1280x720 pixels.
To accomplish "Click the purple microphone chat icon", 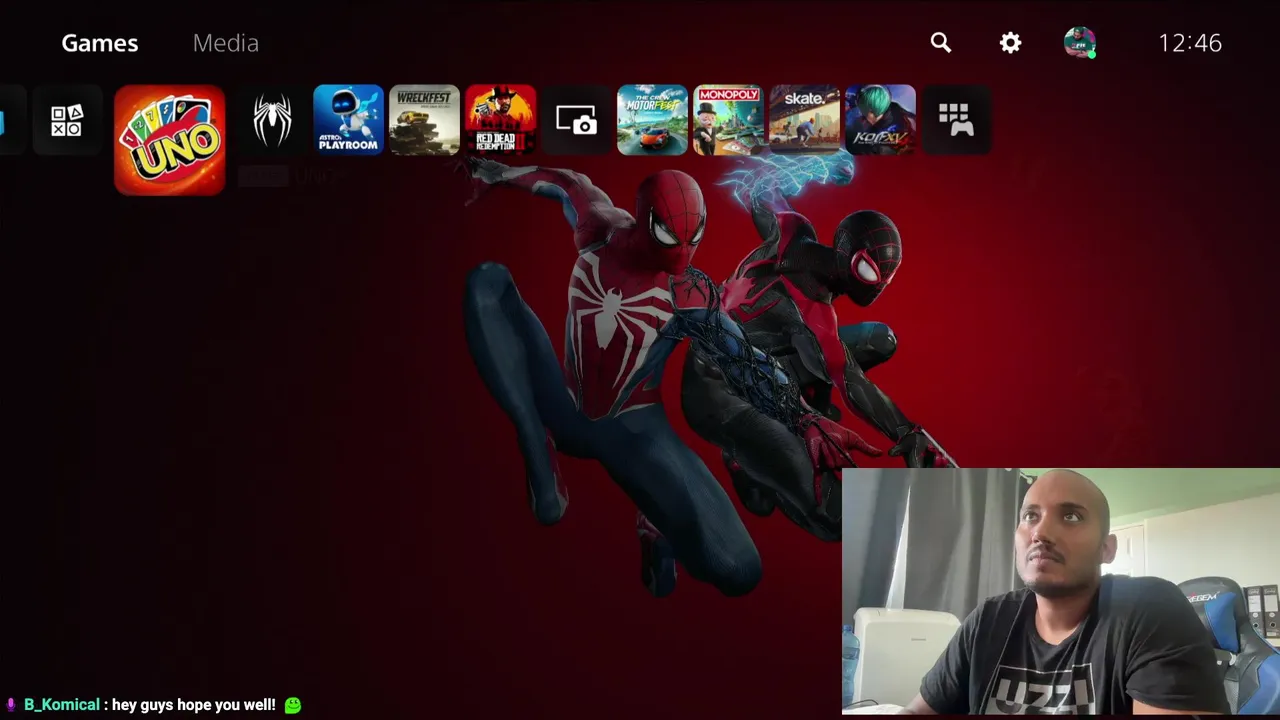I will 11,705.
